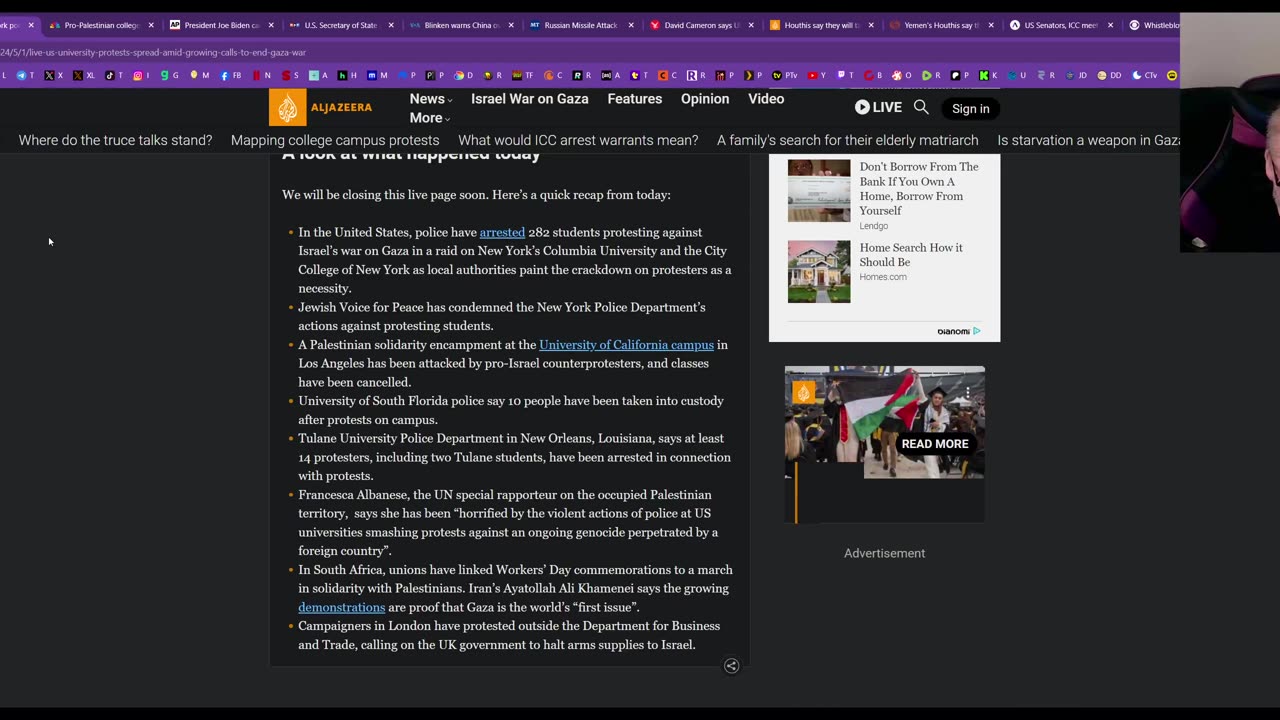1280x720 pixels.
Task: Open the Hulu H bookmark
Action: [347, 75]
